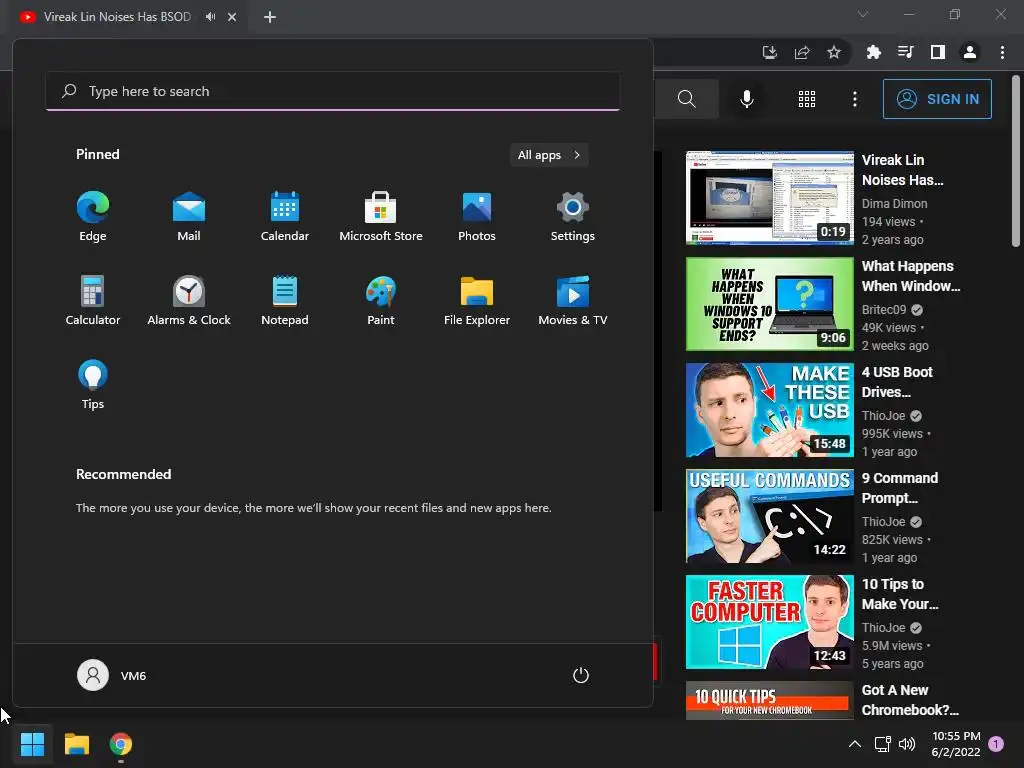Launch Movies & TV
Viewport: 1024px width, 768px height.
pyautogui.click(x=573, y=300)
